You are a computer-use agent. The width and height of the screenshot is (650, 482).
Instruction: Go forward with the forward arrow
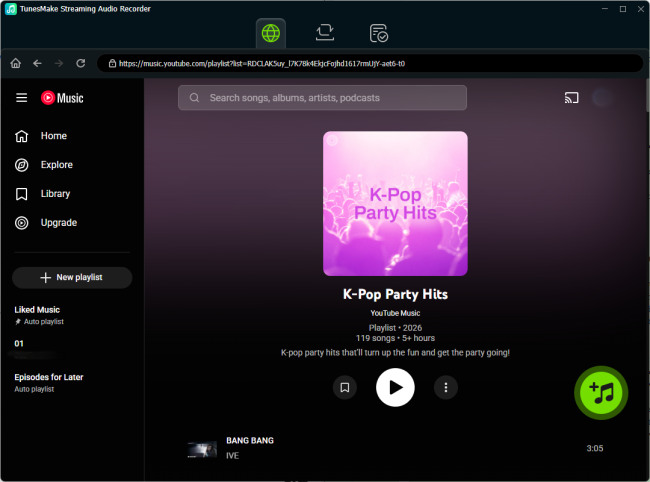tap(59, 63)
